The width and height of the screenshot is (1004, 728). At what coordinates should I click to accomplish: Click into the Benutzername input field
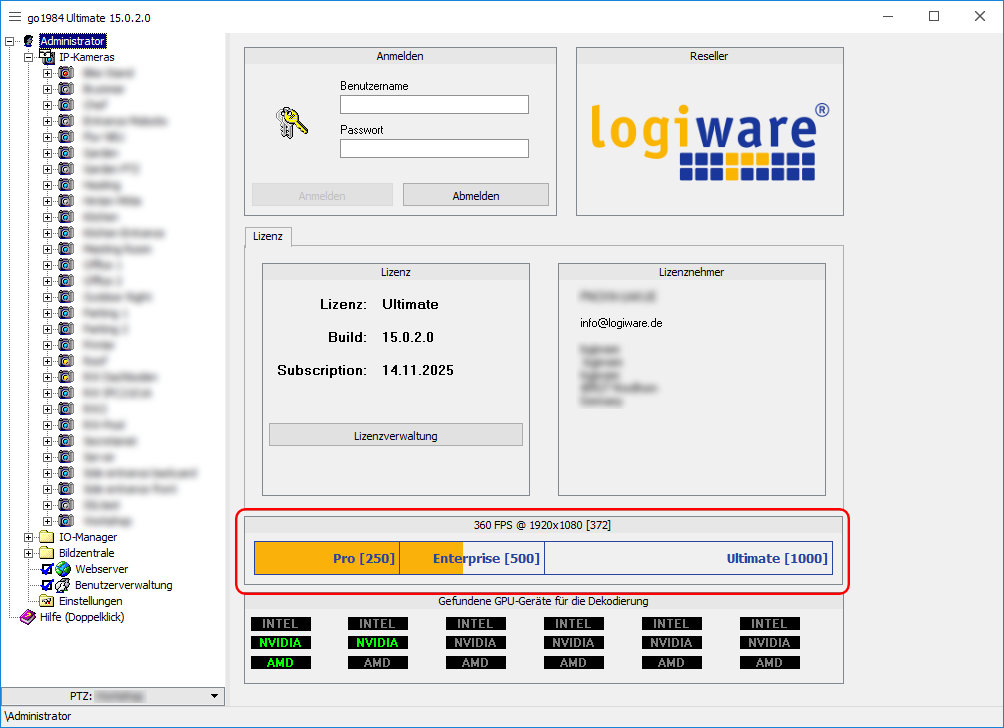(434, 105)
